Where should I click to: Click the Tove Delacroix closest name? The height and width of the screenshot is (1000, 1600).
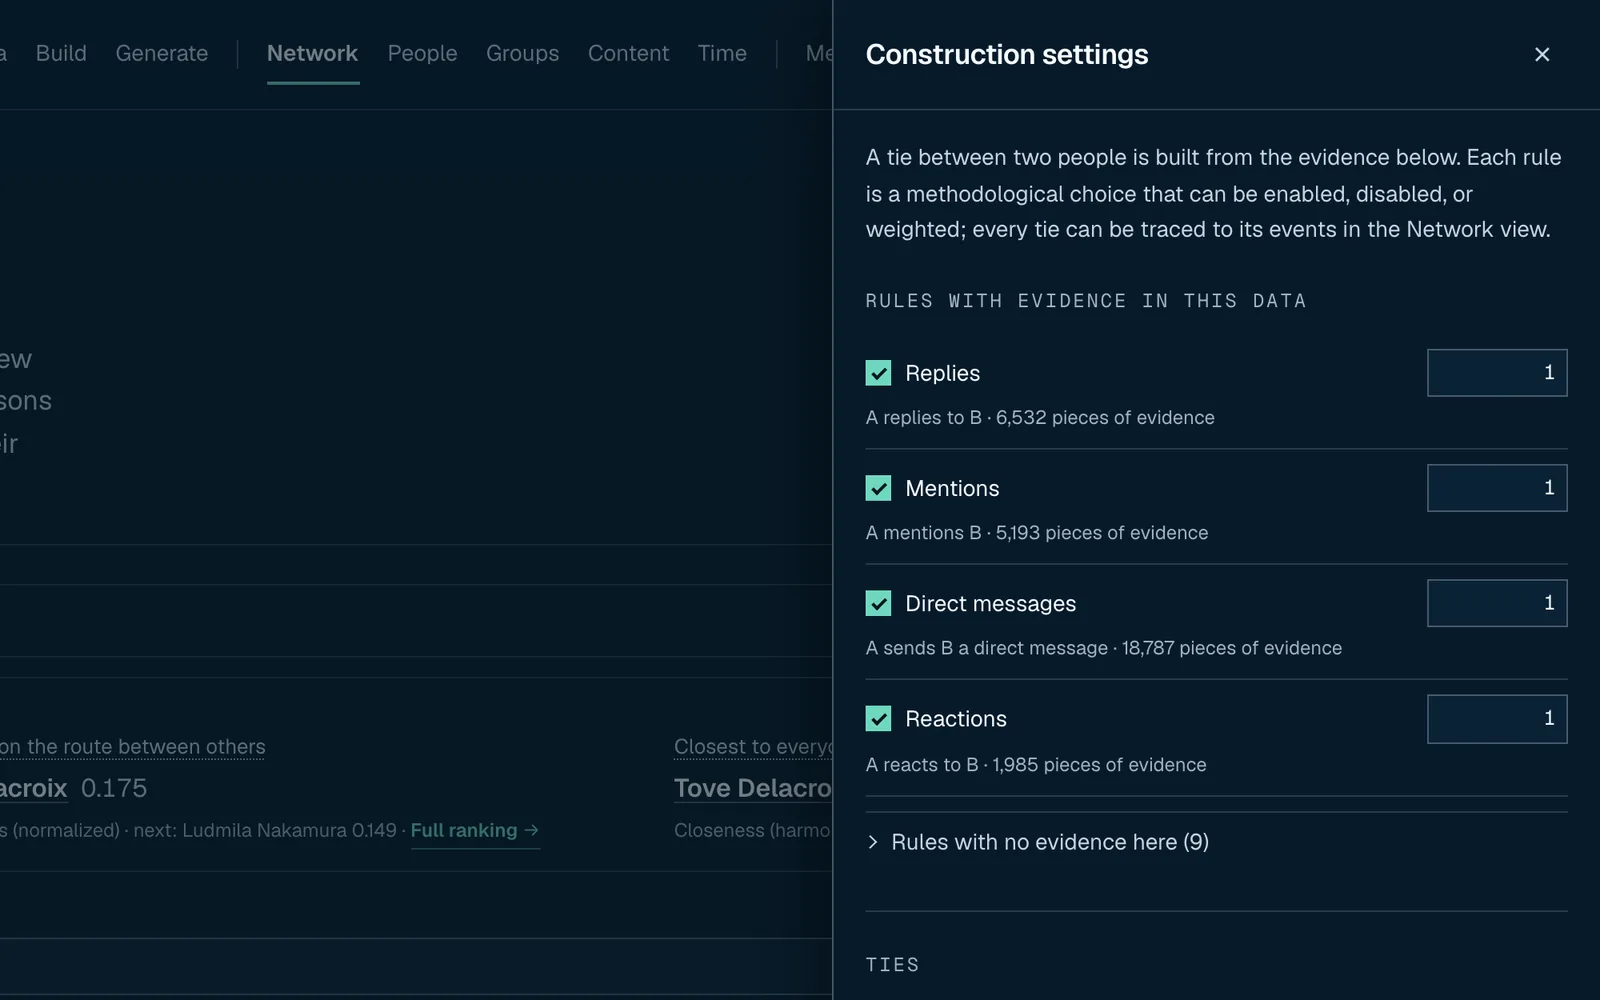[753, 788]
